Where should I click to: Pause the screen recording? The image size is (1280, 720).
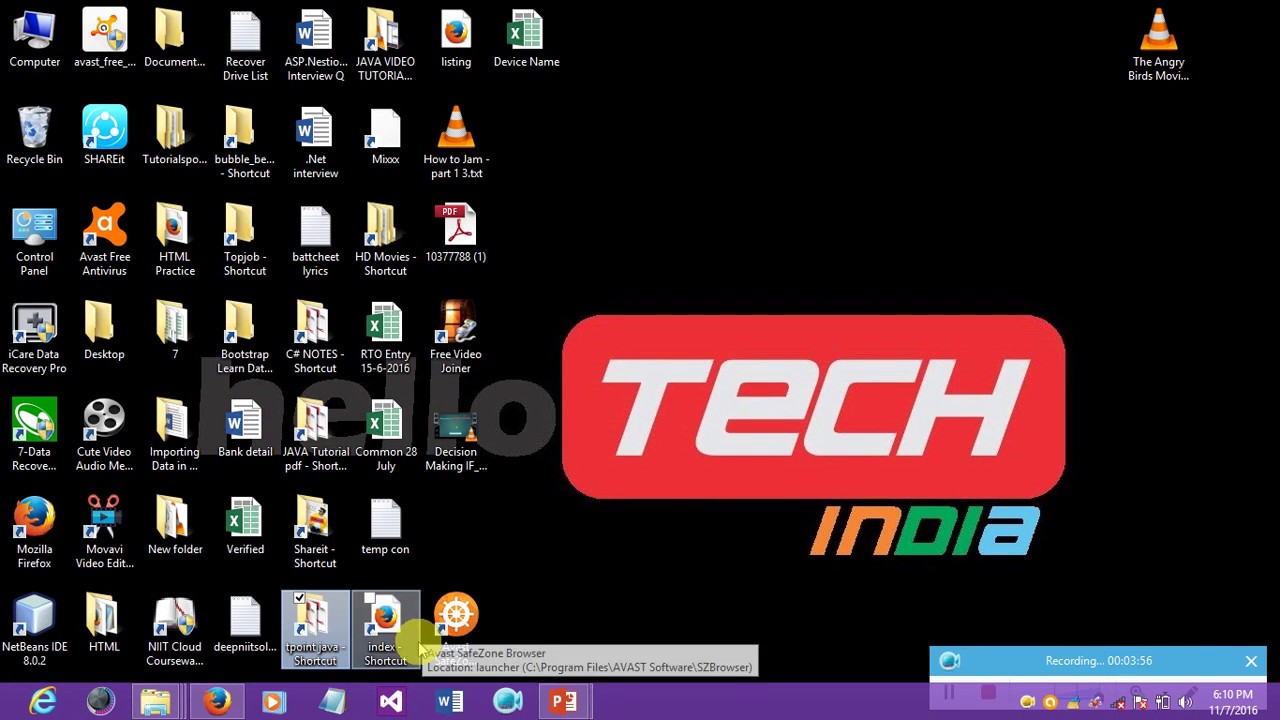948,692
